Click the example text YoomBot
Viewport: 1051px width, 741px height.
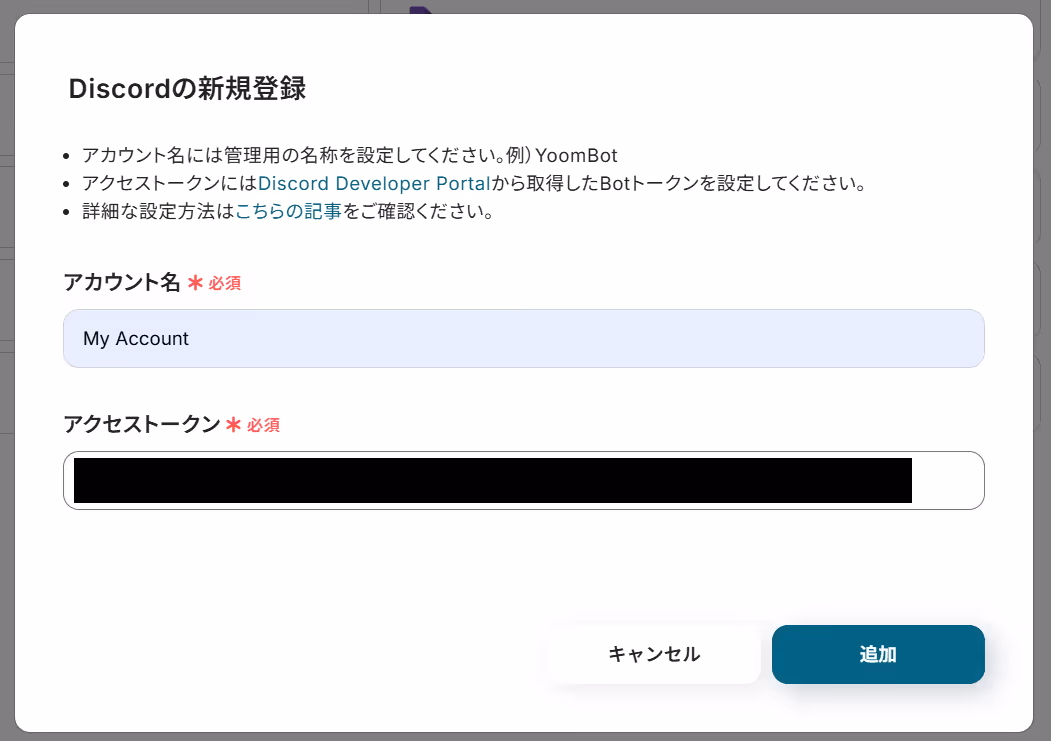click(x=576, y=155)
